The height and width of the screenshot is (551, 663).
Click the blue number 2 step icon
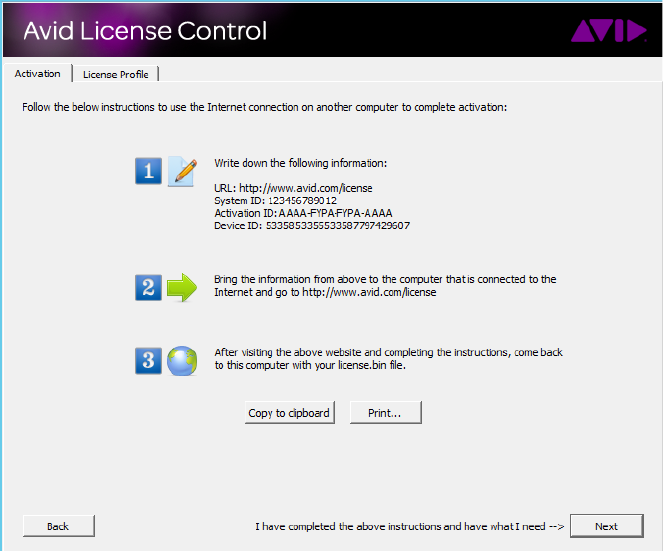point(148,288)
